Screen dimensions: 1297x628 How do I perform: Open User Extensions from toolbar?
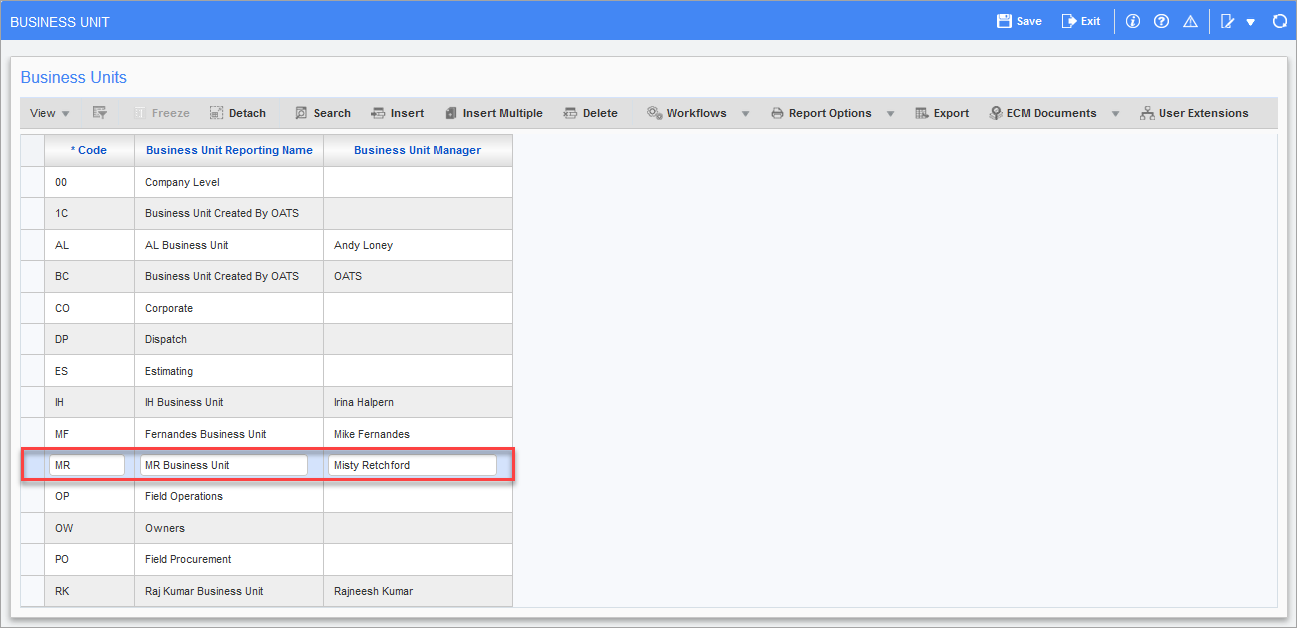(1194, 113)
